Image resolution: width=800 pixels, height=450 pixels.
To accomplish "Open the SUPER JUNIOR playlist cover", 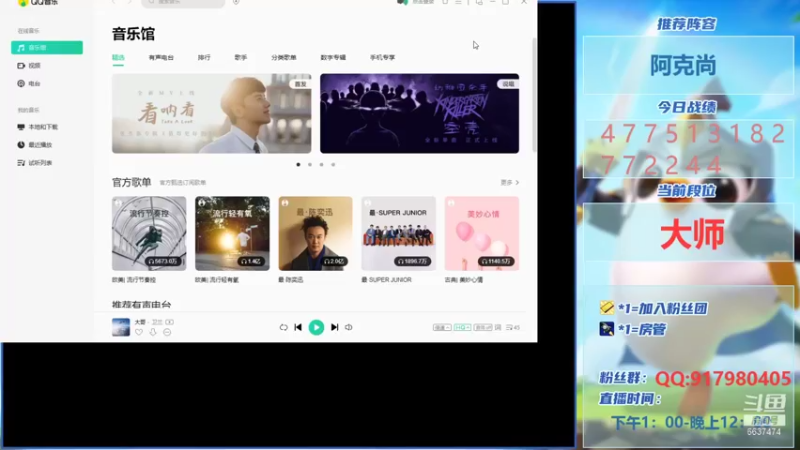I will coord(398,234).
